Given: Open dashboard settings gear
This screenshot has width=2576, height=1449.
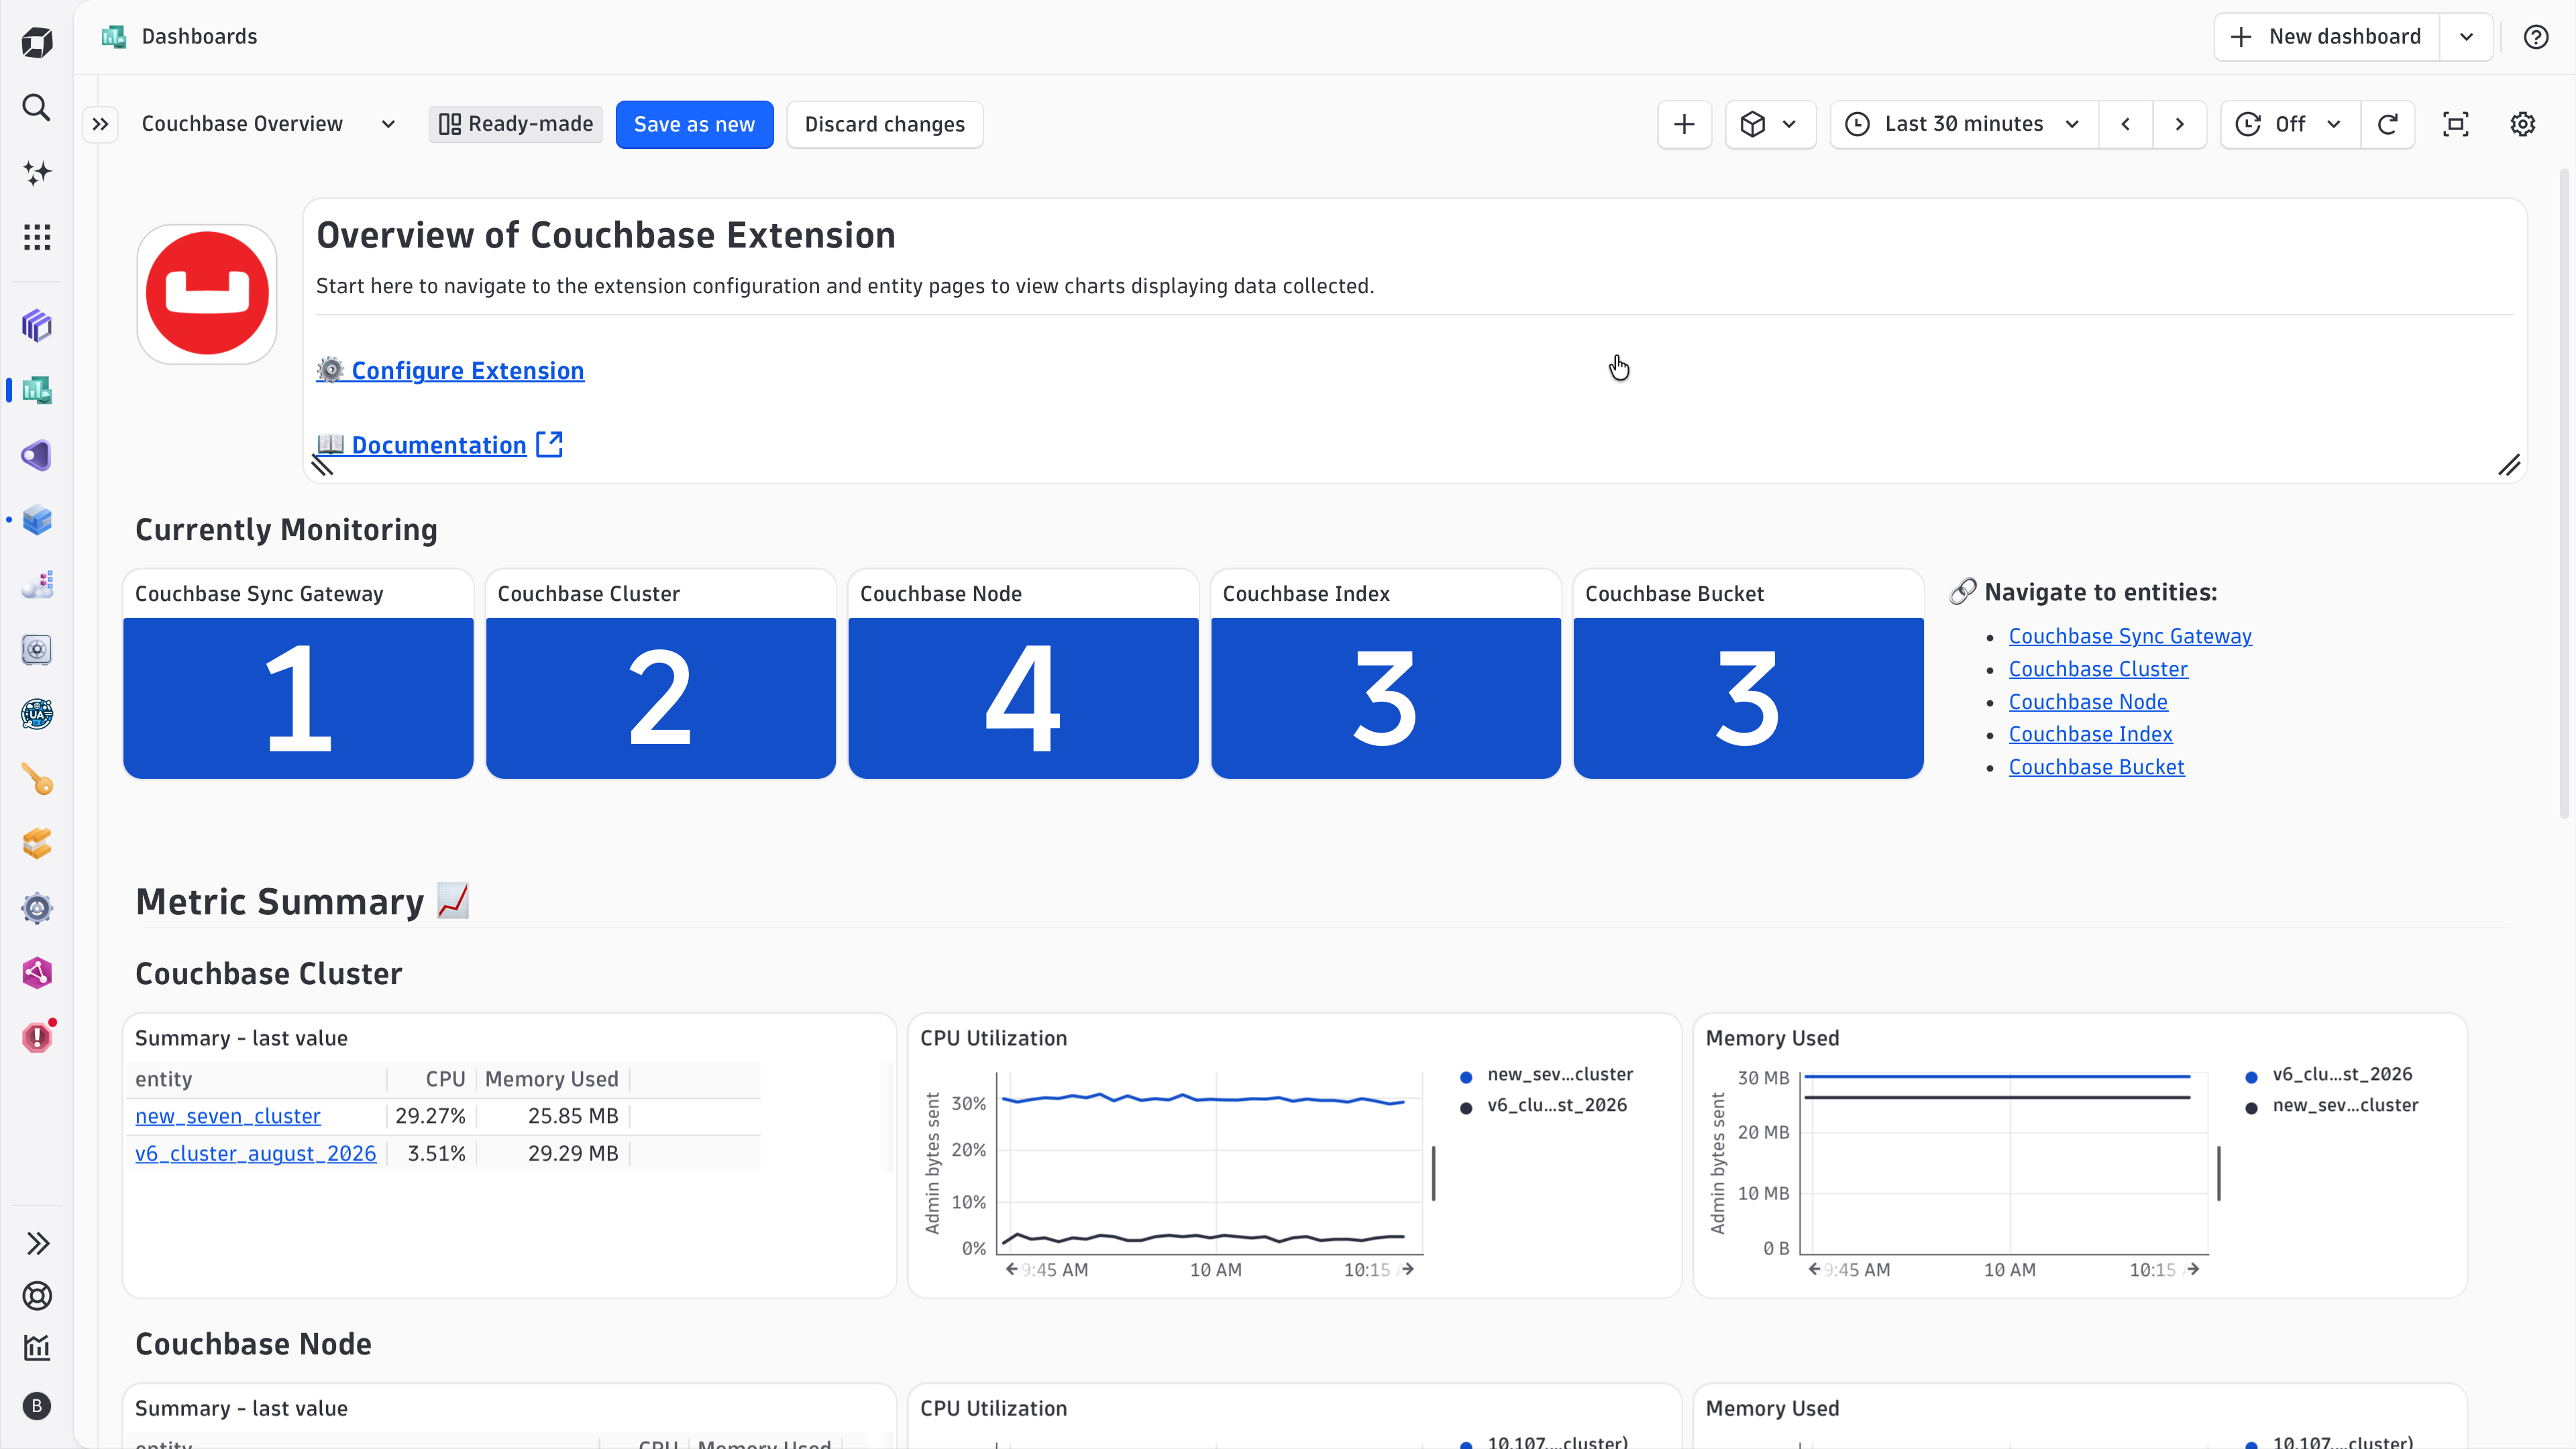Looking at the screenshot, I should (x=2523, y=124).
